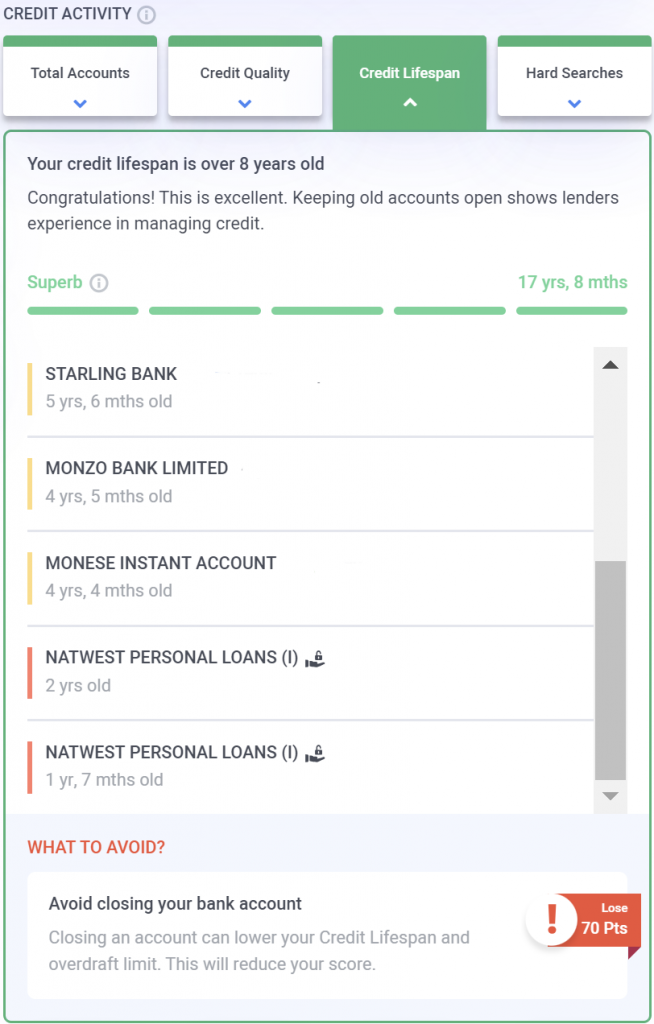Click the Credit Activity info icon
654x1024 pixels.
coord(146,15)
